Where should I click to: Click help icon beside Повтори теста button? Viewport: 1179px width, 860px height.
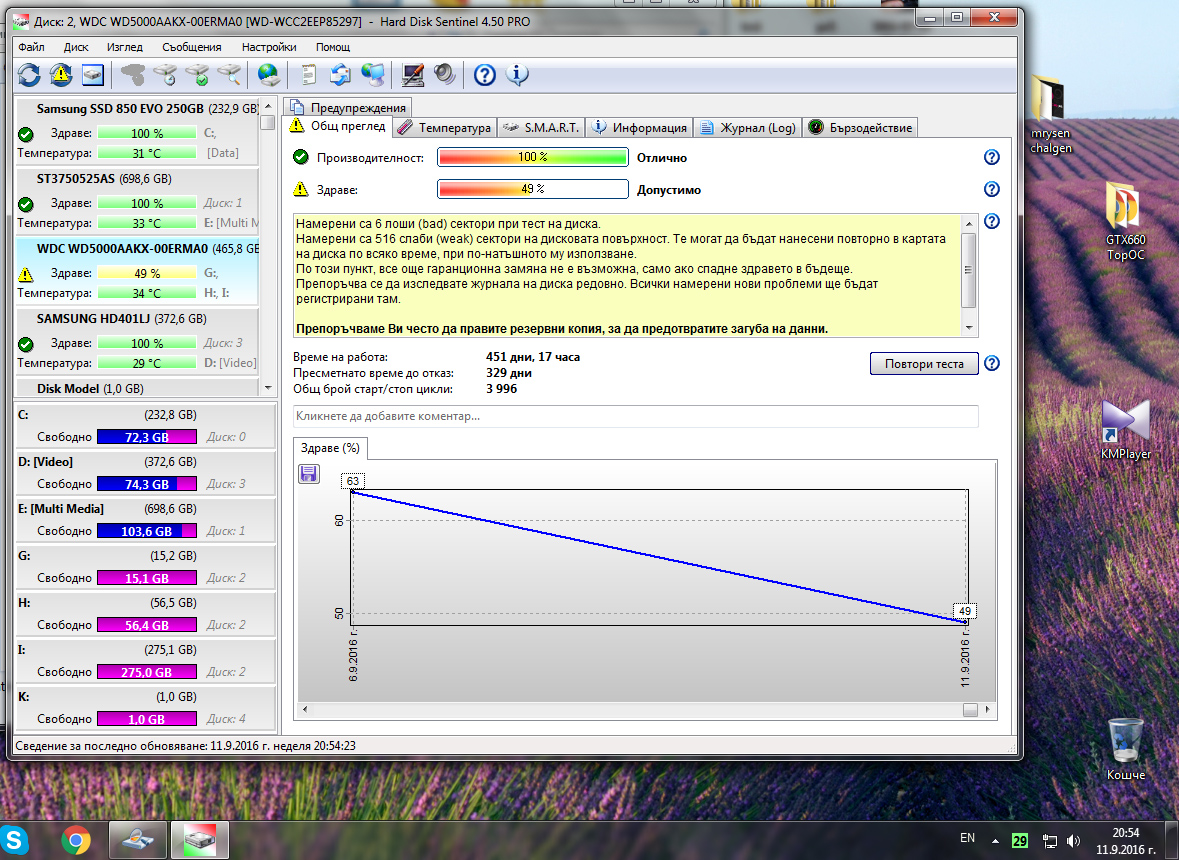point(992,363)
